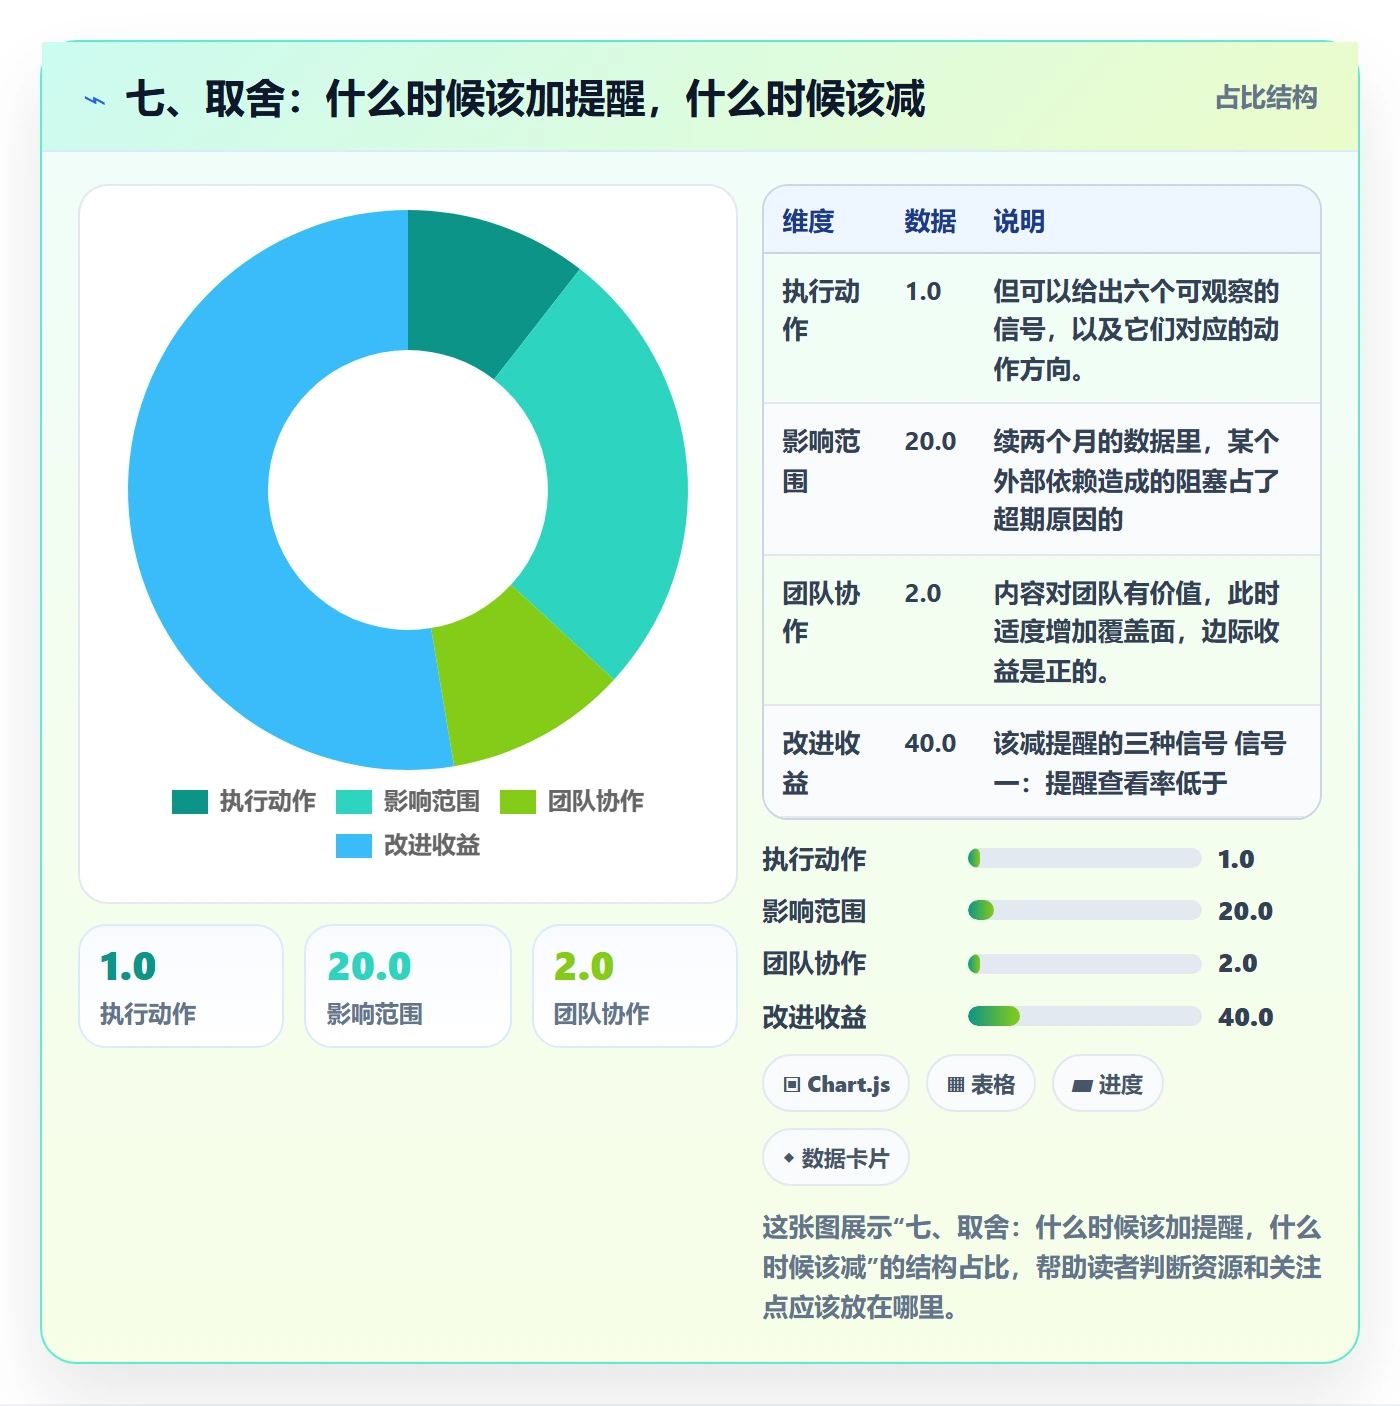Screen dimensions: 1400x1406
Task: Click 执行动作 cell in the table
Action: (821, 311)
